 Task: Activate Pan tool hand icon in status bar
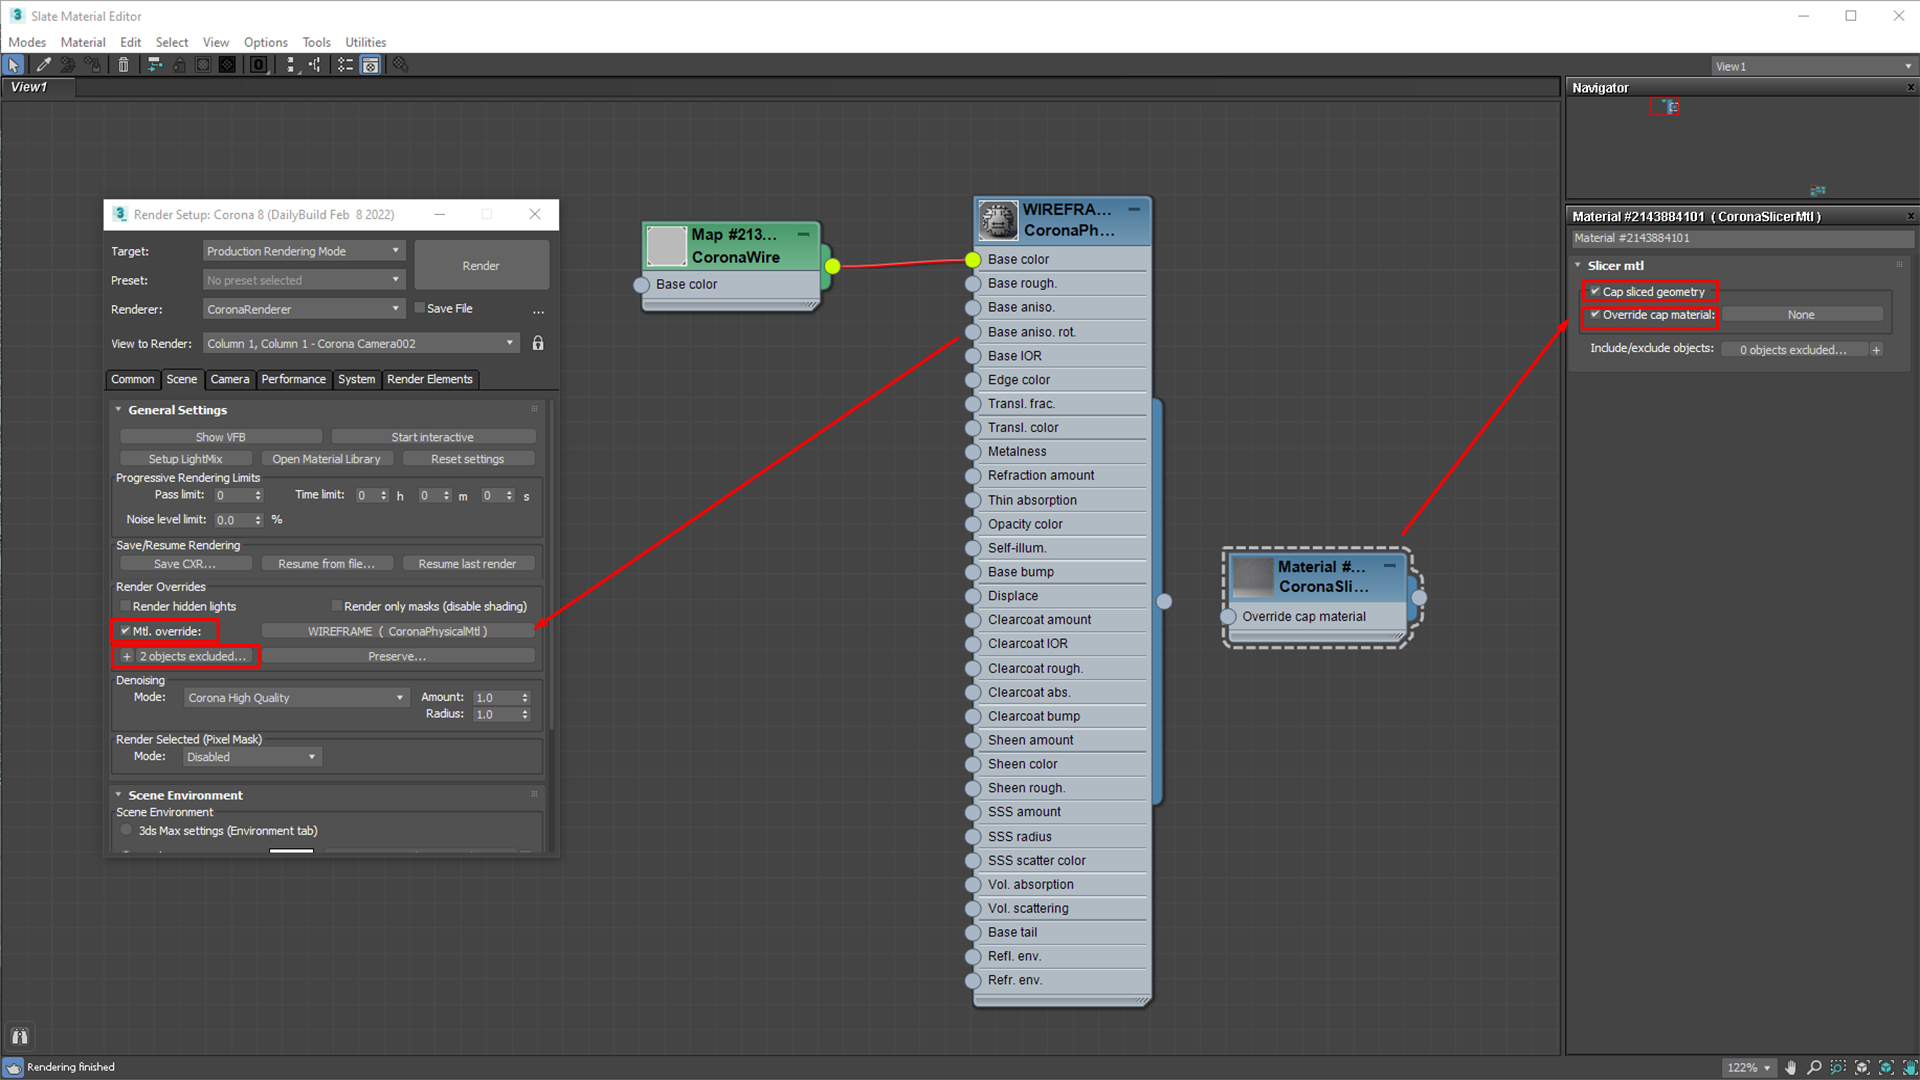click(x=1790, y=1067)
